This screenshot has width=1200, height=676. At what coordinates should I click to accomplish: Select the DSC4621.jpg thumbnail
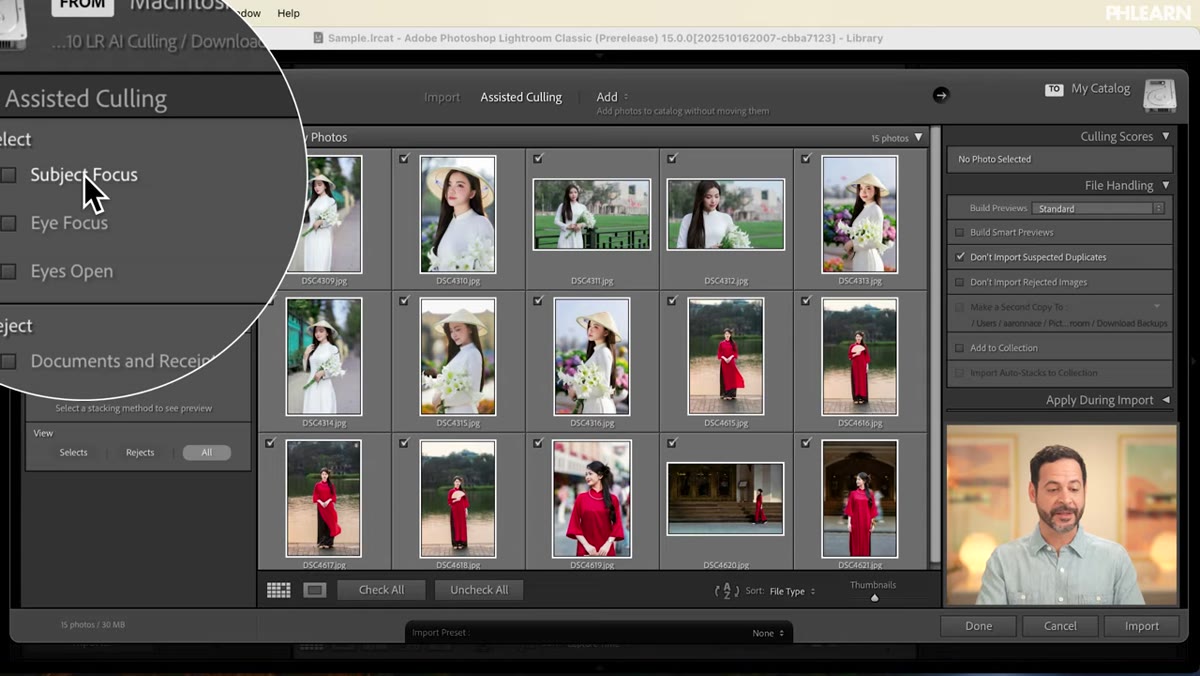pos(860,498)
